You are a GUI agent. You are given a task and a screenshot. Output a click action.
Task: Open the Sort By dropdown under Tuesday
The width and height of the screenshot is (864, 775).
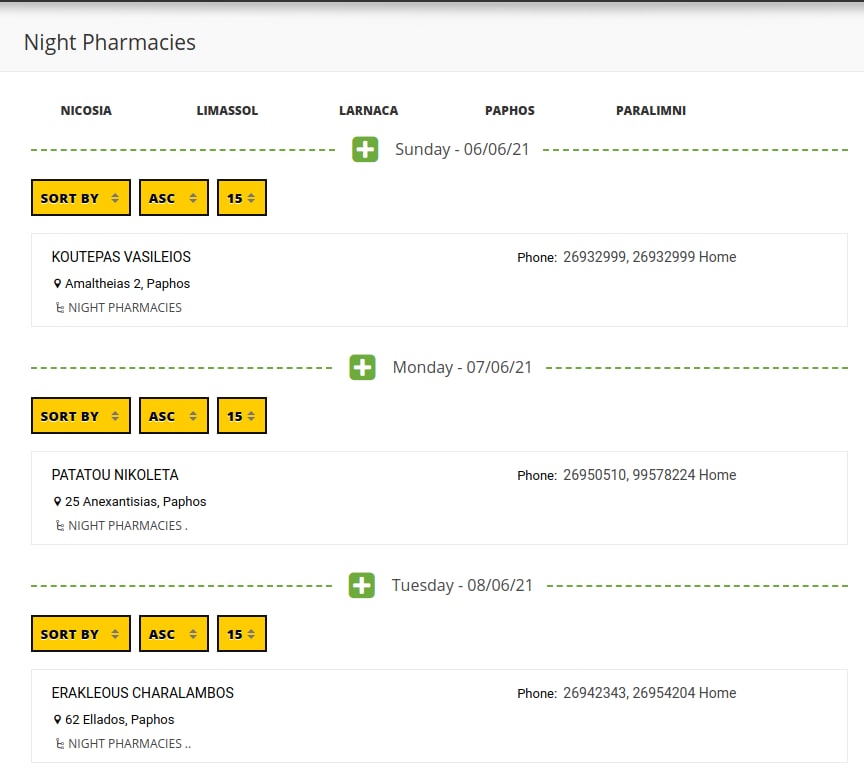click(81, 634)
